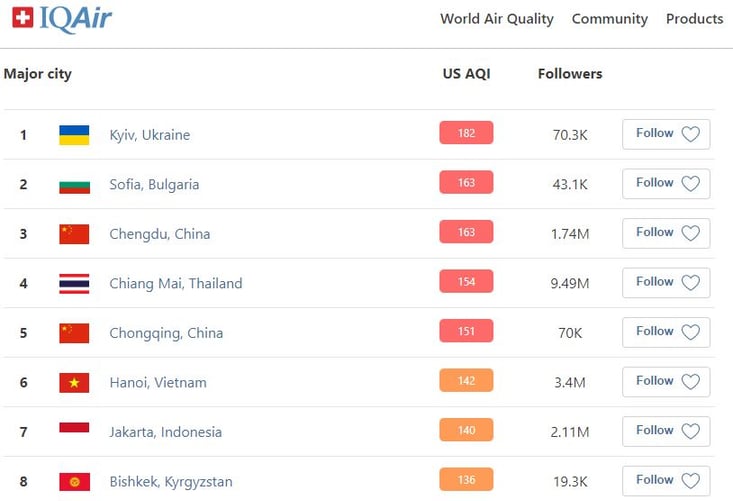This screenshot has height=501, width=733.
Task: Follow Bishkek, Kyrgyzstan
Action: tap(666, 481)
